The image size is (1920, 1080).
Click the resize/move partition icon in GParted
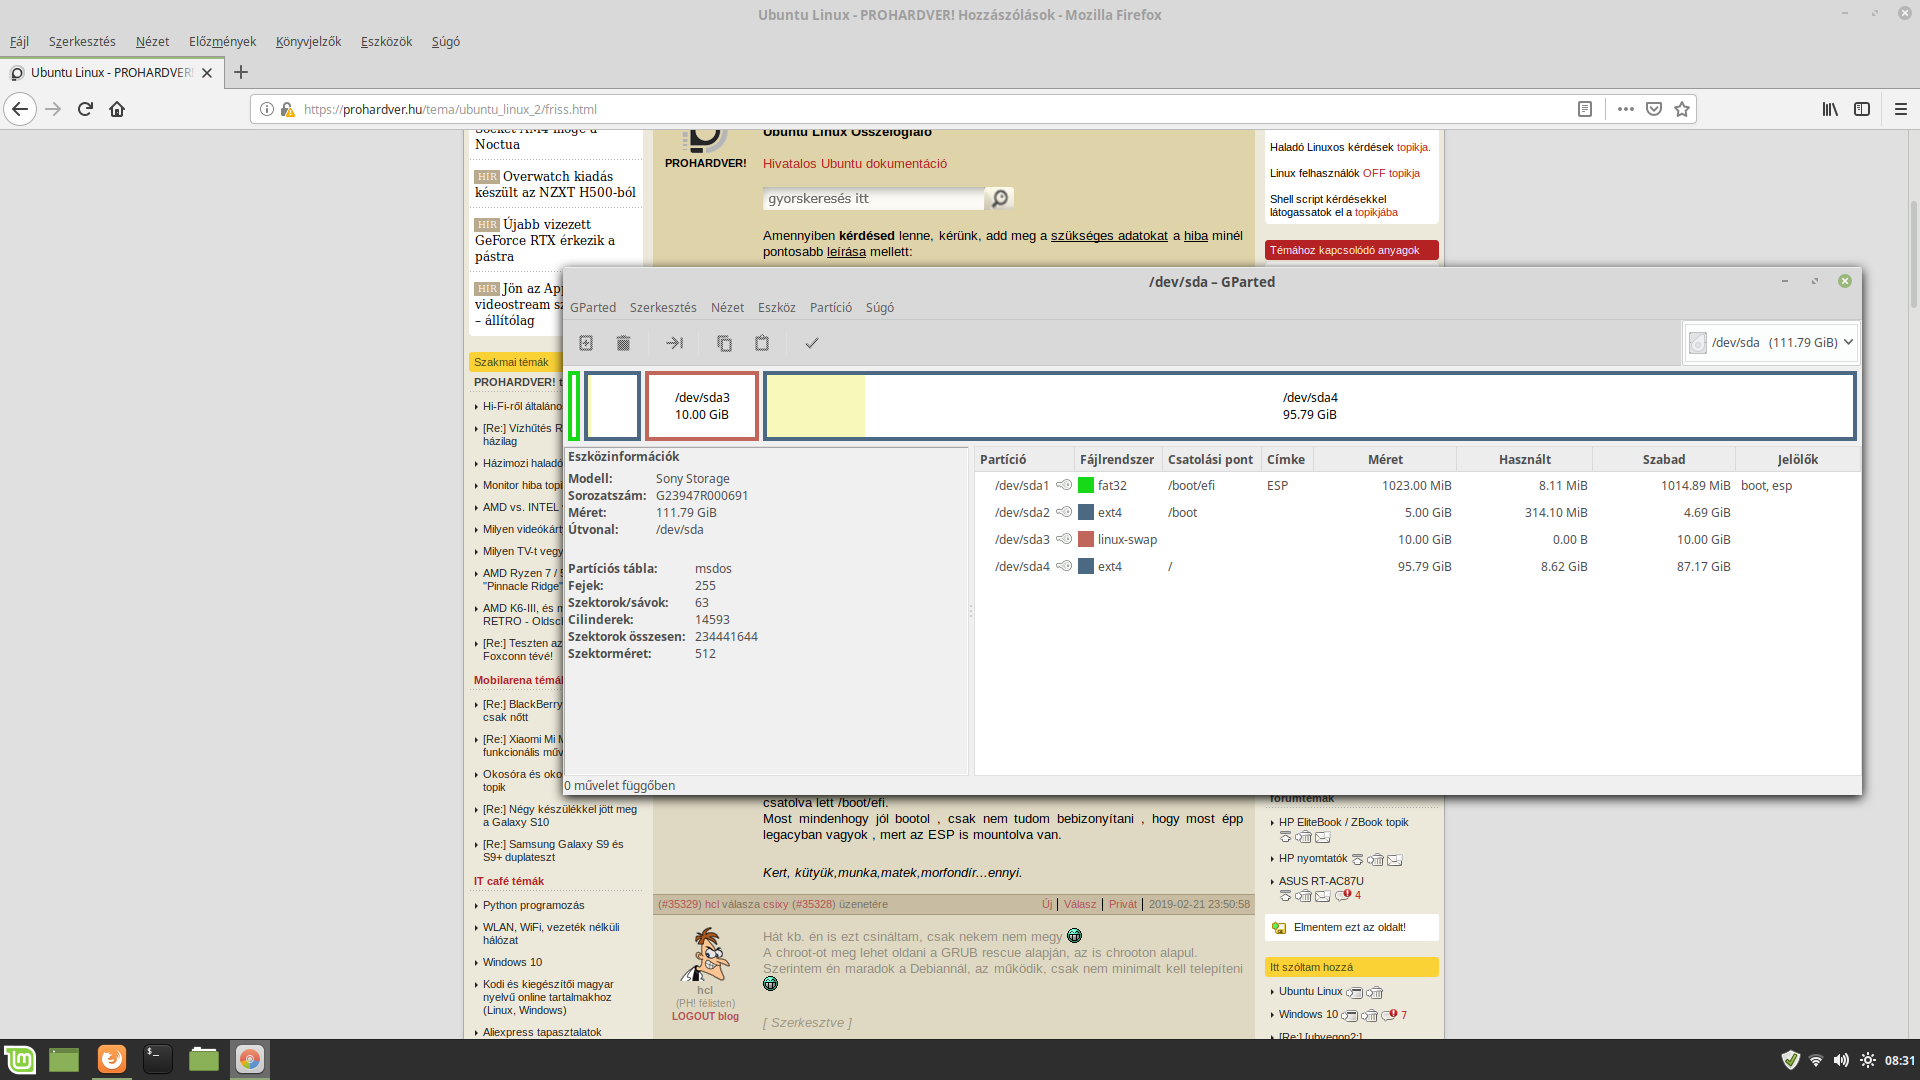(x=674, y=343)
